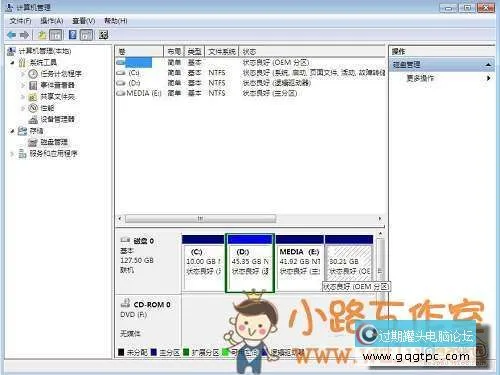
Task: Click the last toolbar icon after the separator
Action: (x=103, y=35)
